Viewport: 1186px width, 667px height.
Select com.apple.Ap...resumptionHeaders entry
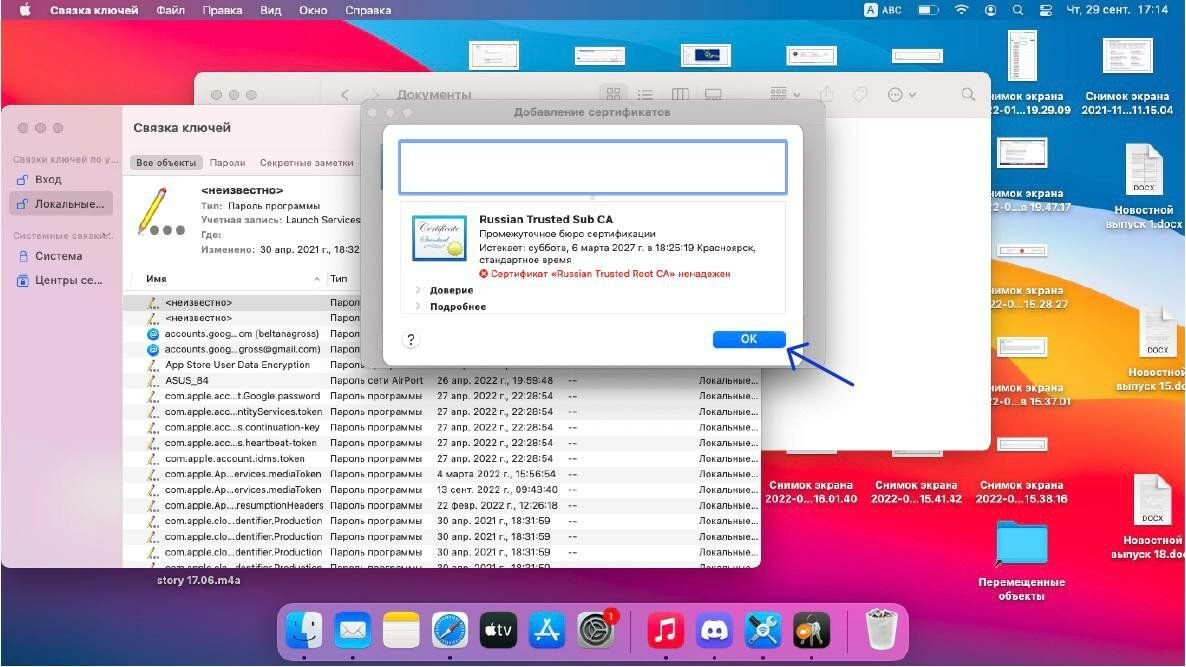[x=441, y=505]
